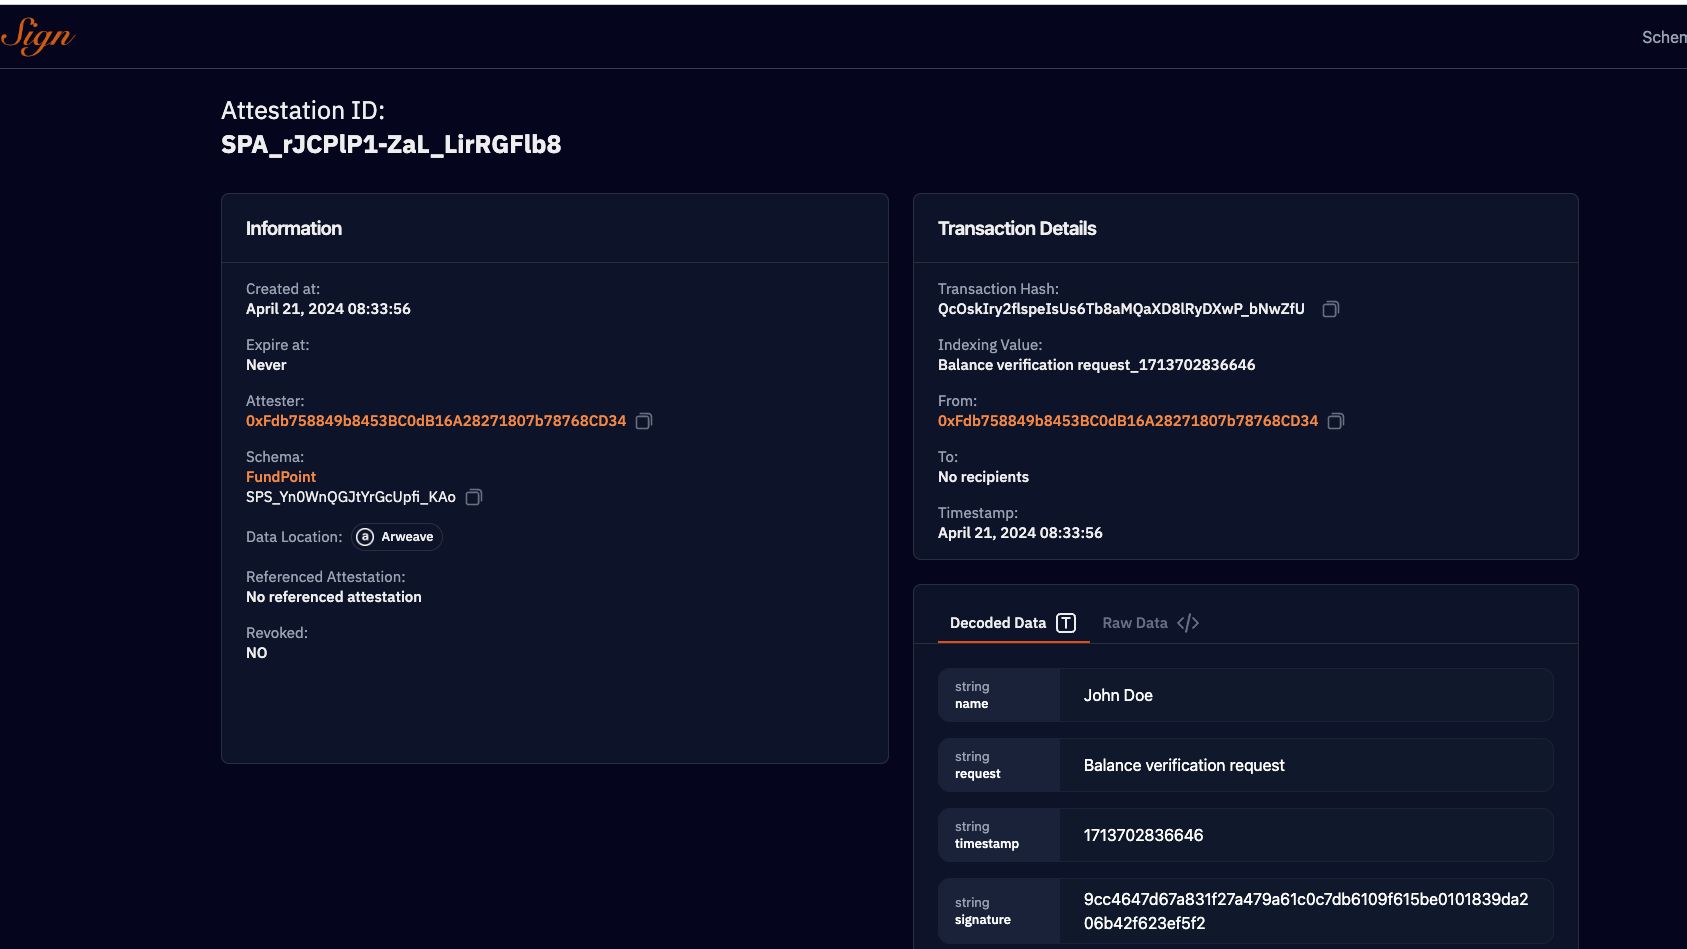Click the code brackets icon by Raw Data
Viewport: 1687px width, 949px height.
[x=1188, y=623]
